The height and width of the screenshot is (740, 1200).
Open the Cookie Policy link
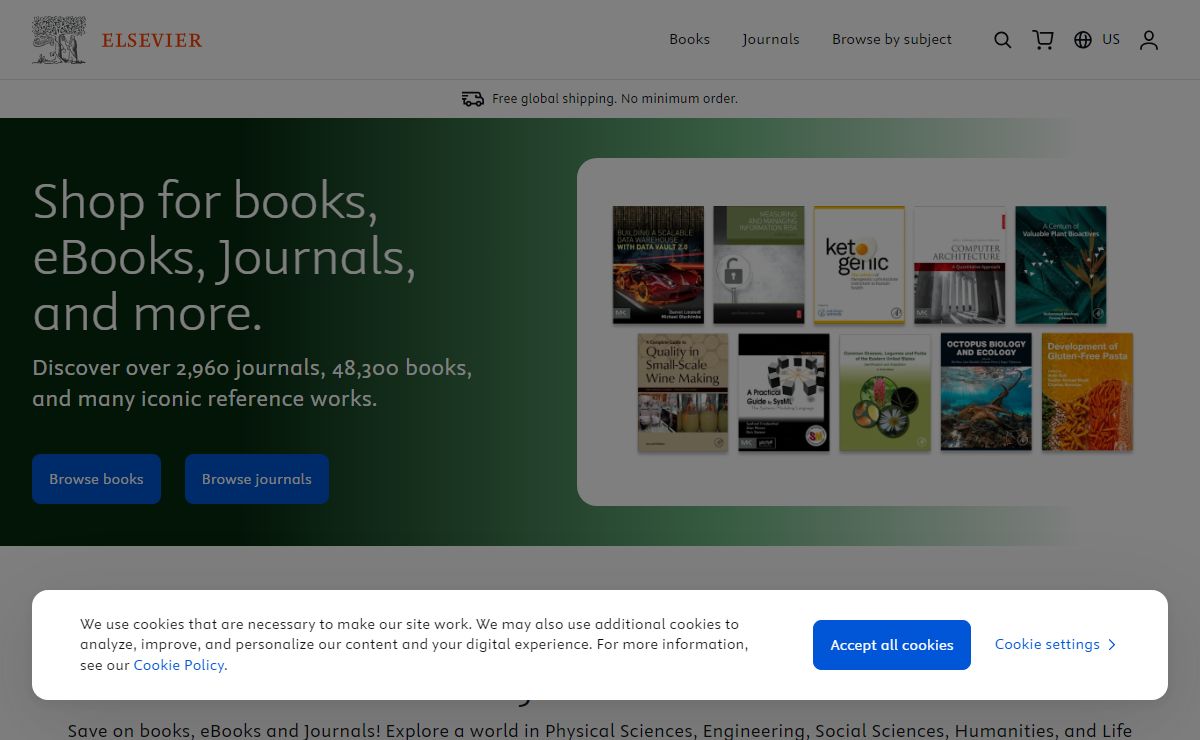pos(179,665)
